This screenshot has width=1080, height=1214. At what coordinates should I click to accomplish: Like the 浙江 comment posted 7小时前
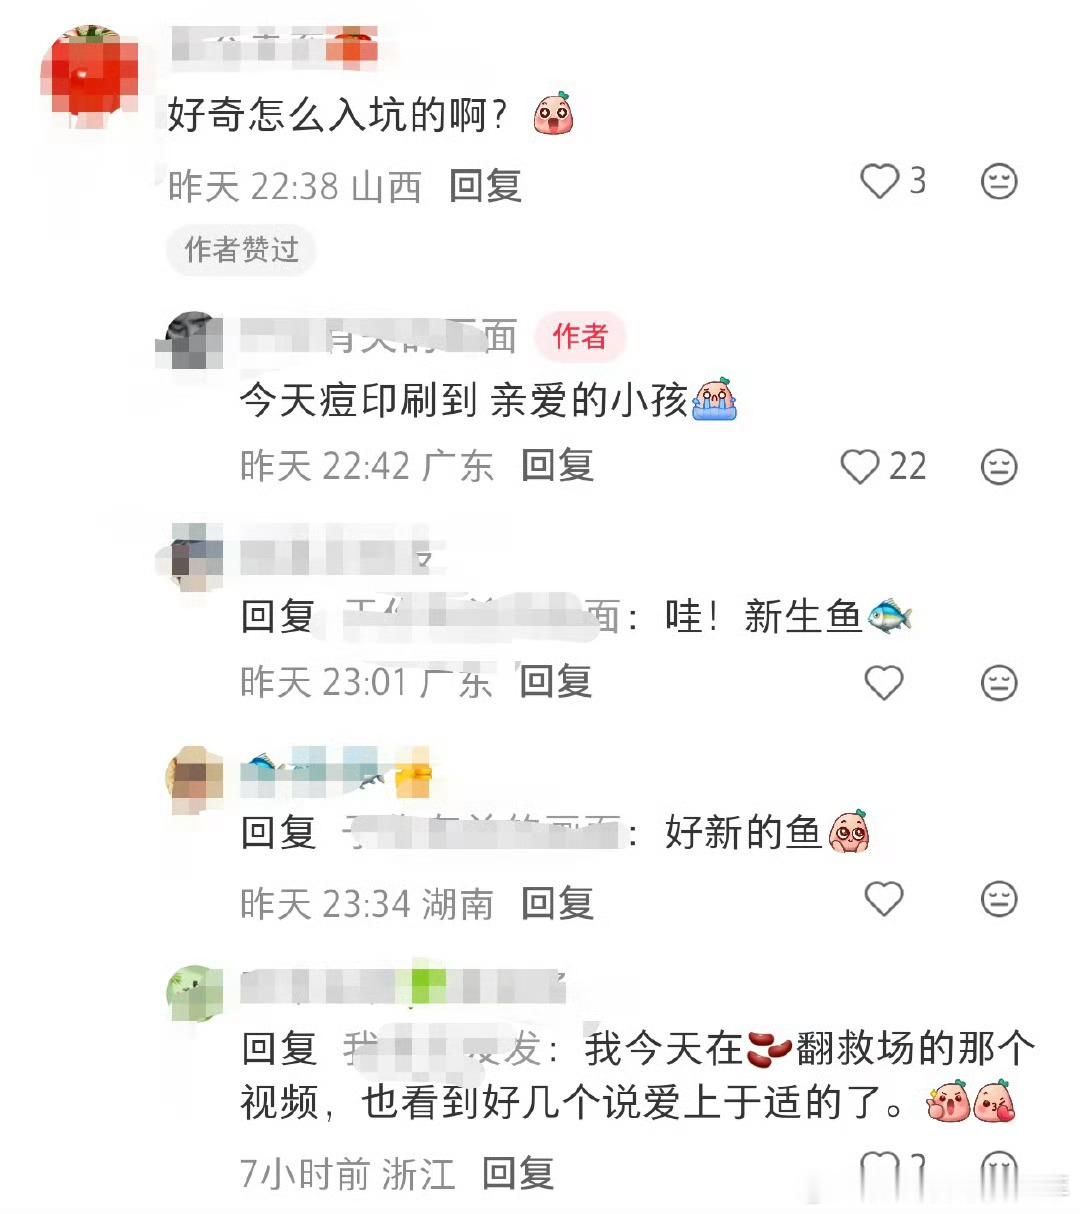[880, 1170]
